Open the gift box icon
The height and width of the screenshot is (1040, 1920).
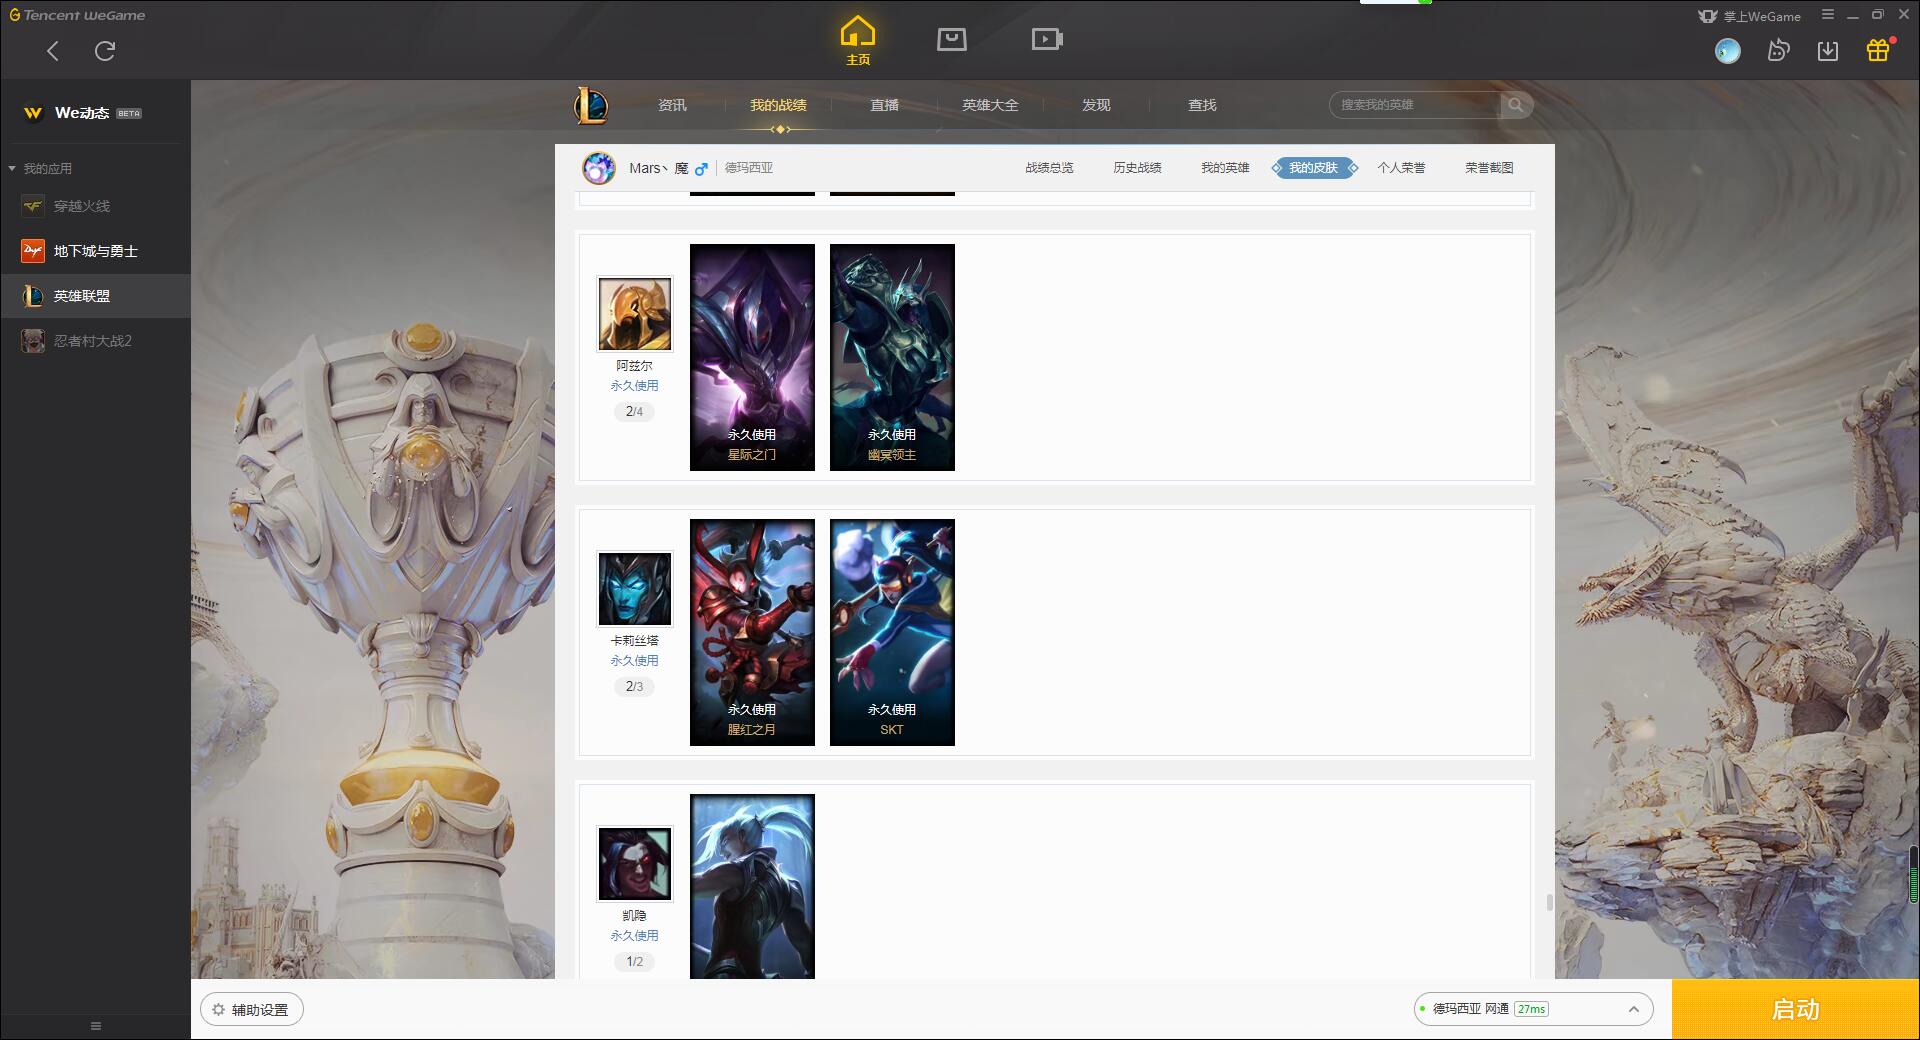point(1879,50)
